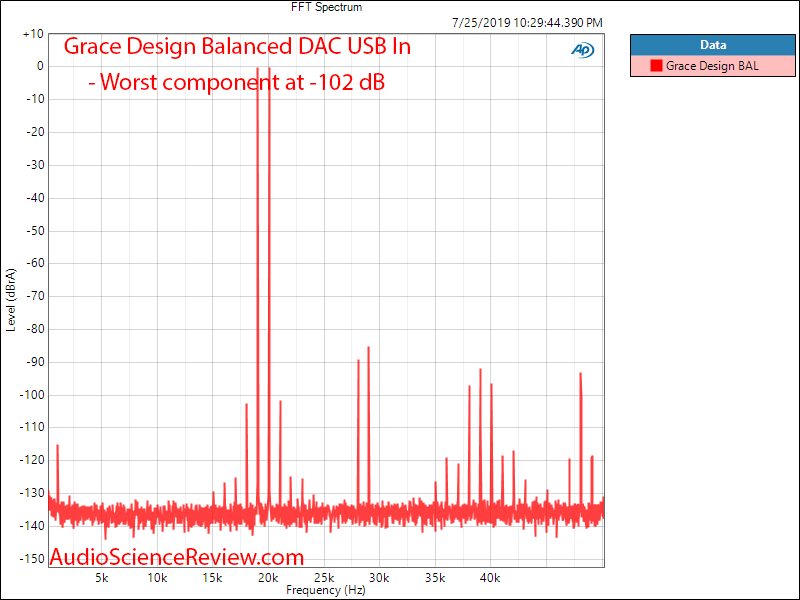
Task: Click the 40k frequency axis tick label
Action: pyautogui.click(x=490, y=578)
